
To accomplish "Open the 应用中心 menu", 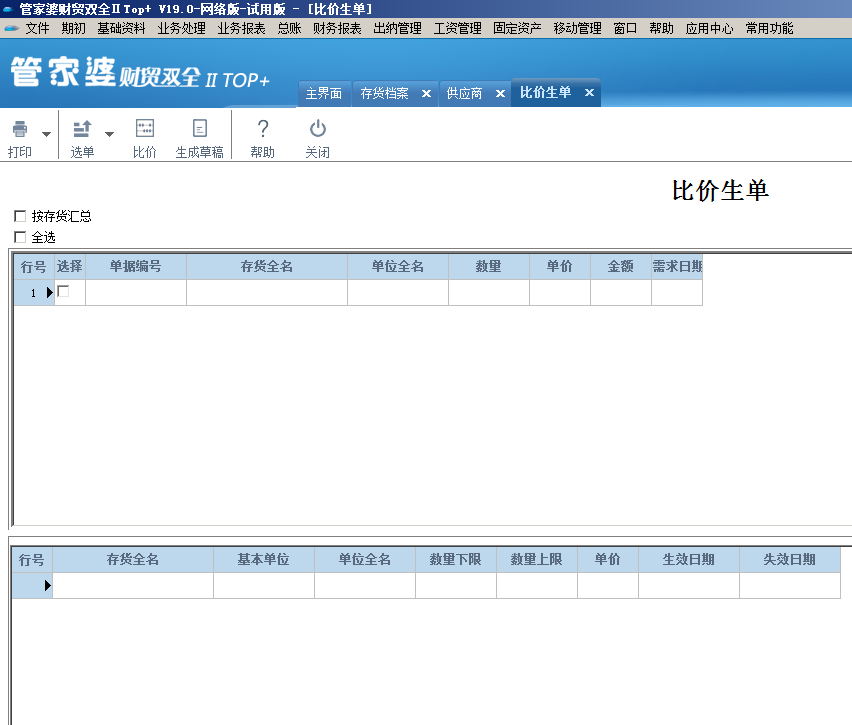I will coord(709,28).
